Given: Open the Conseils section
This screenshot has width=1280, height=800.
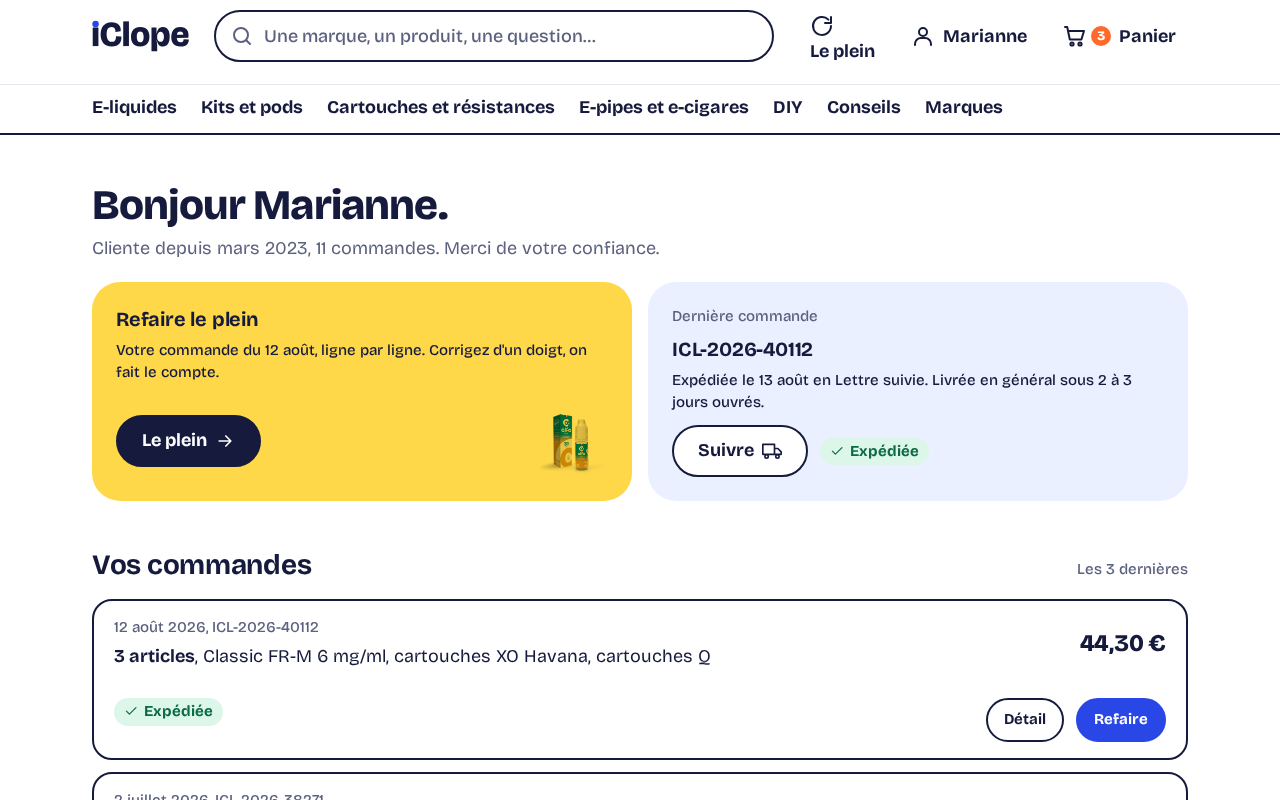Looking at the screenshot, I should pos(864,107).
